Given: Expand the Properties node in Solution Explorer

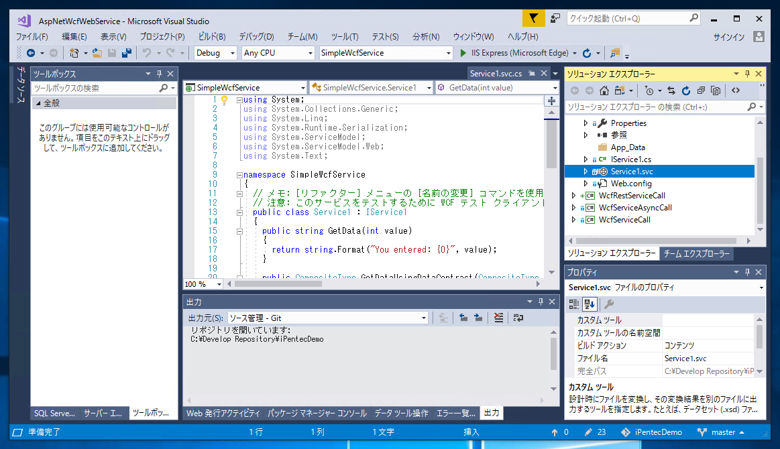Looking at the screenshot, I should pyautogui.click(x=585, y=123).
